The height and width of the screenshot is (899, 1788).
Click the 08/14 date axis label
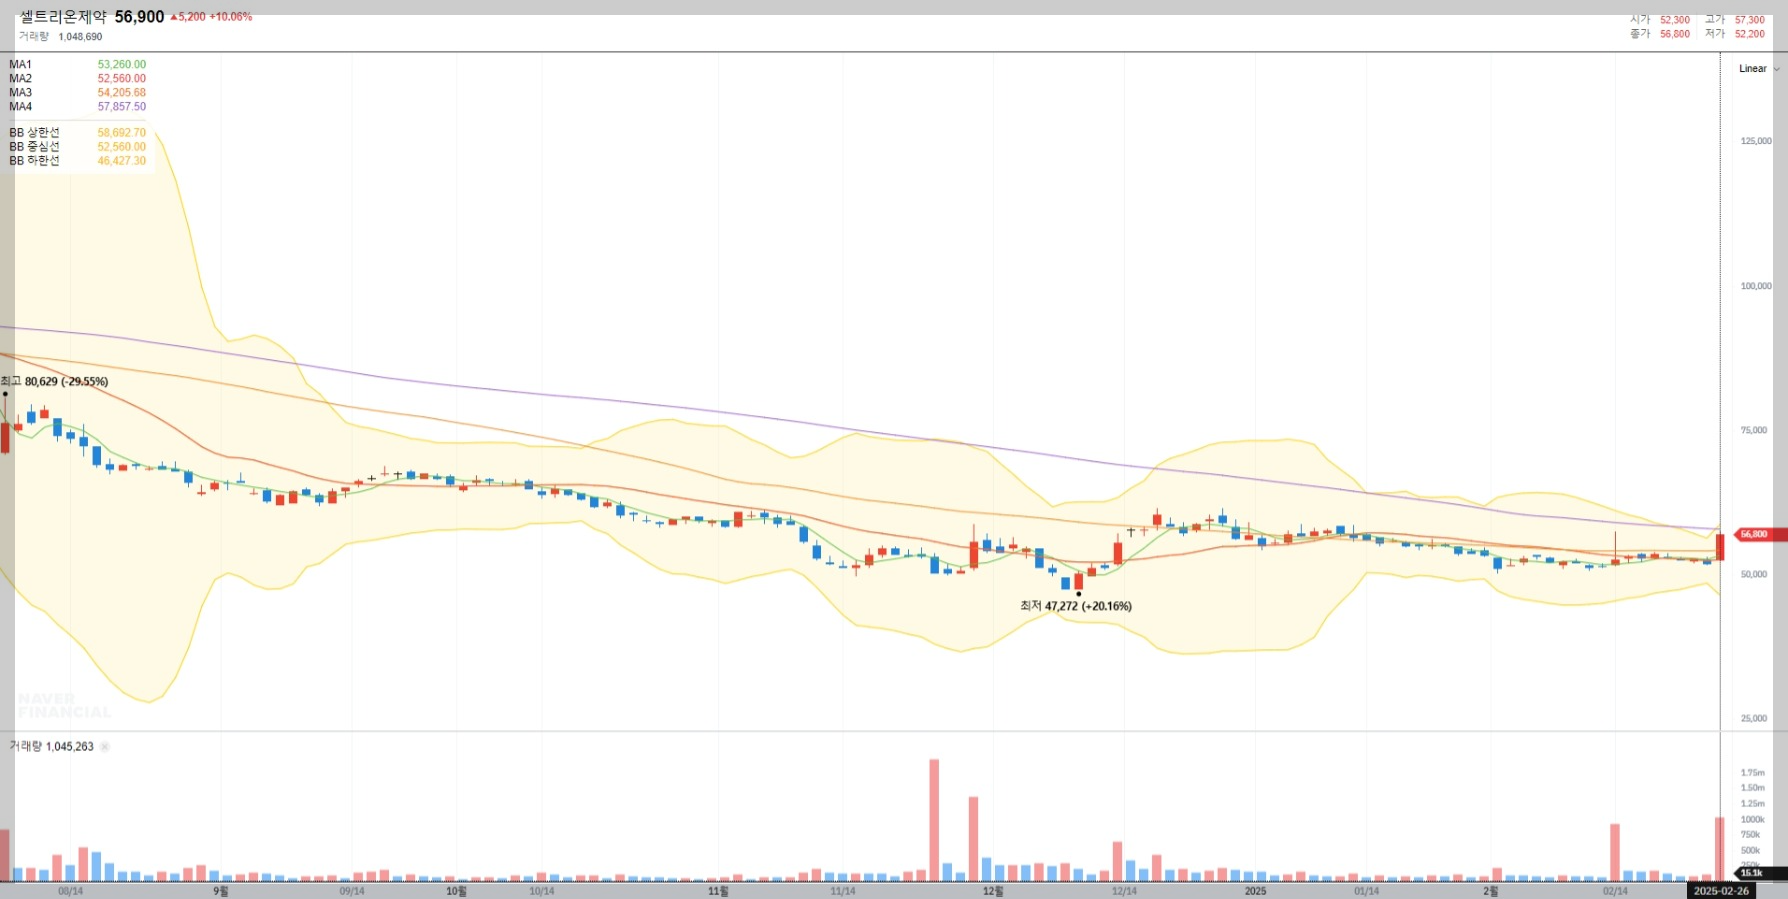click(71, 891)
